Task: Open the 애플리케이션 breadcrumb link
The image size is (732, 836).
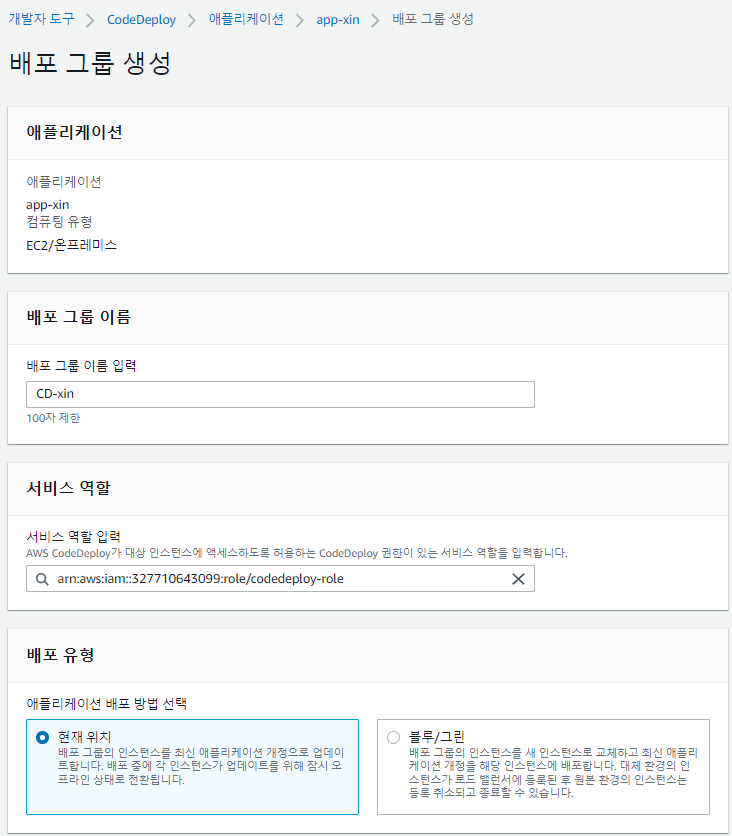Action: 246,19
